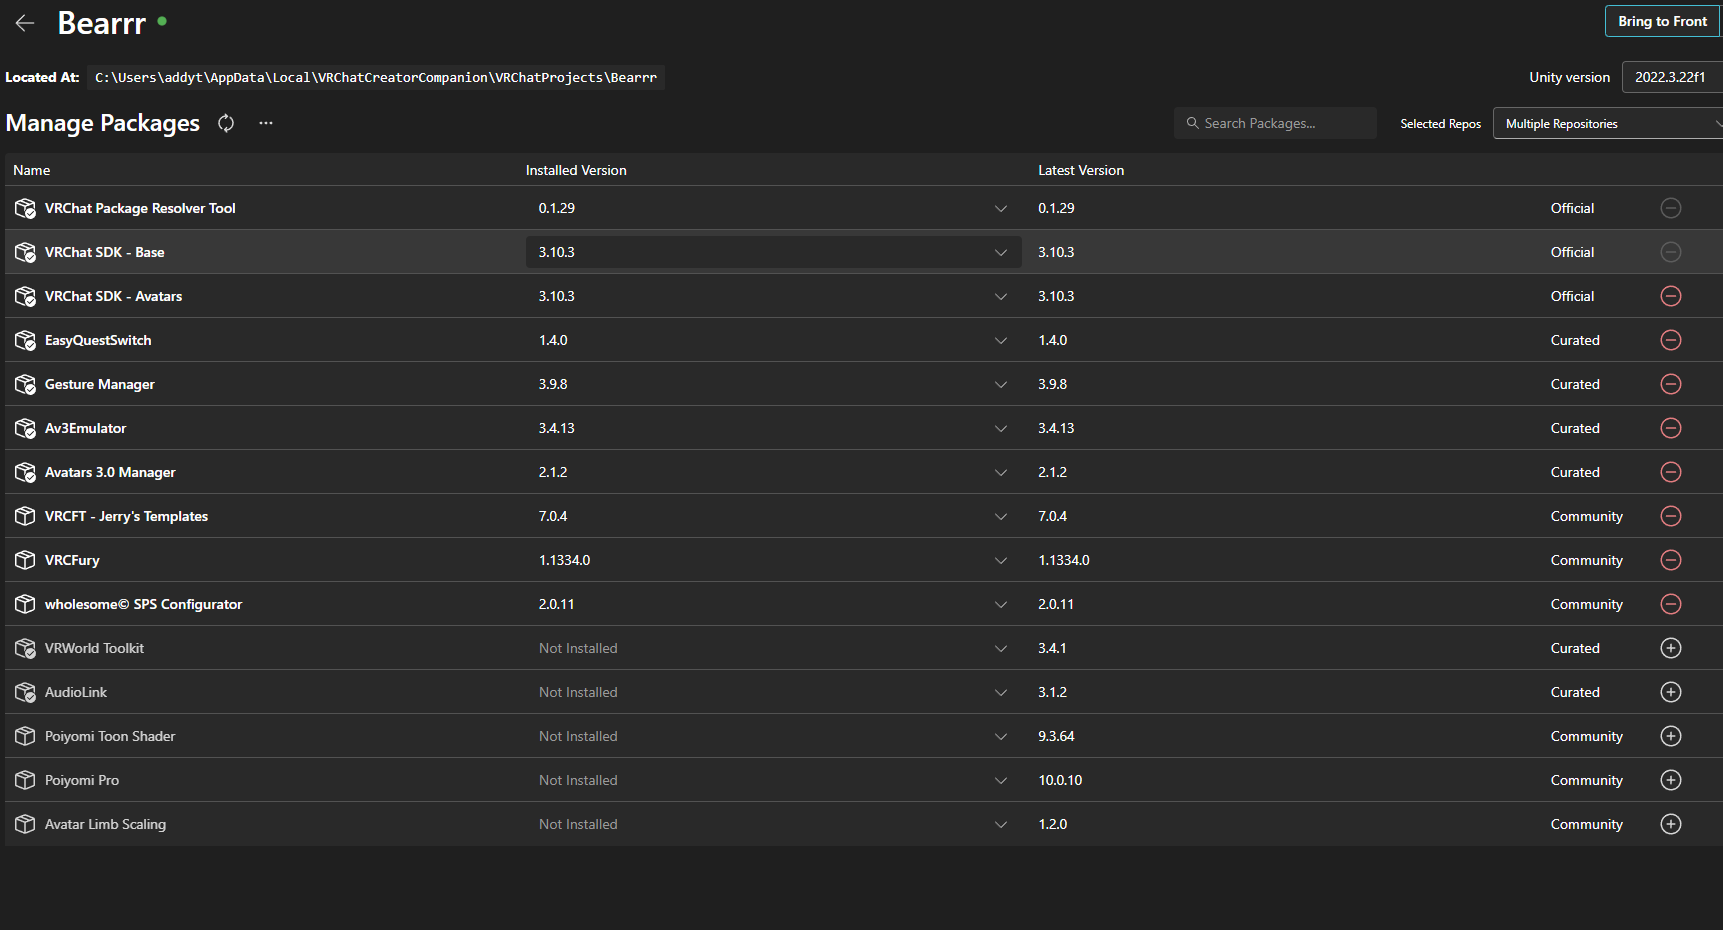Open the Selected Repos Multiple Repositories dropdown
The image size is (1723, 930).
(x=1608, y=123)
